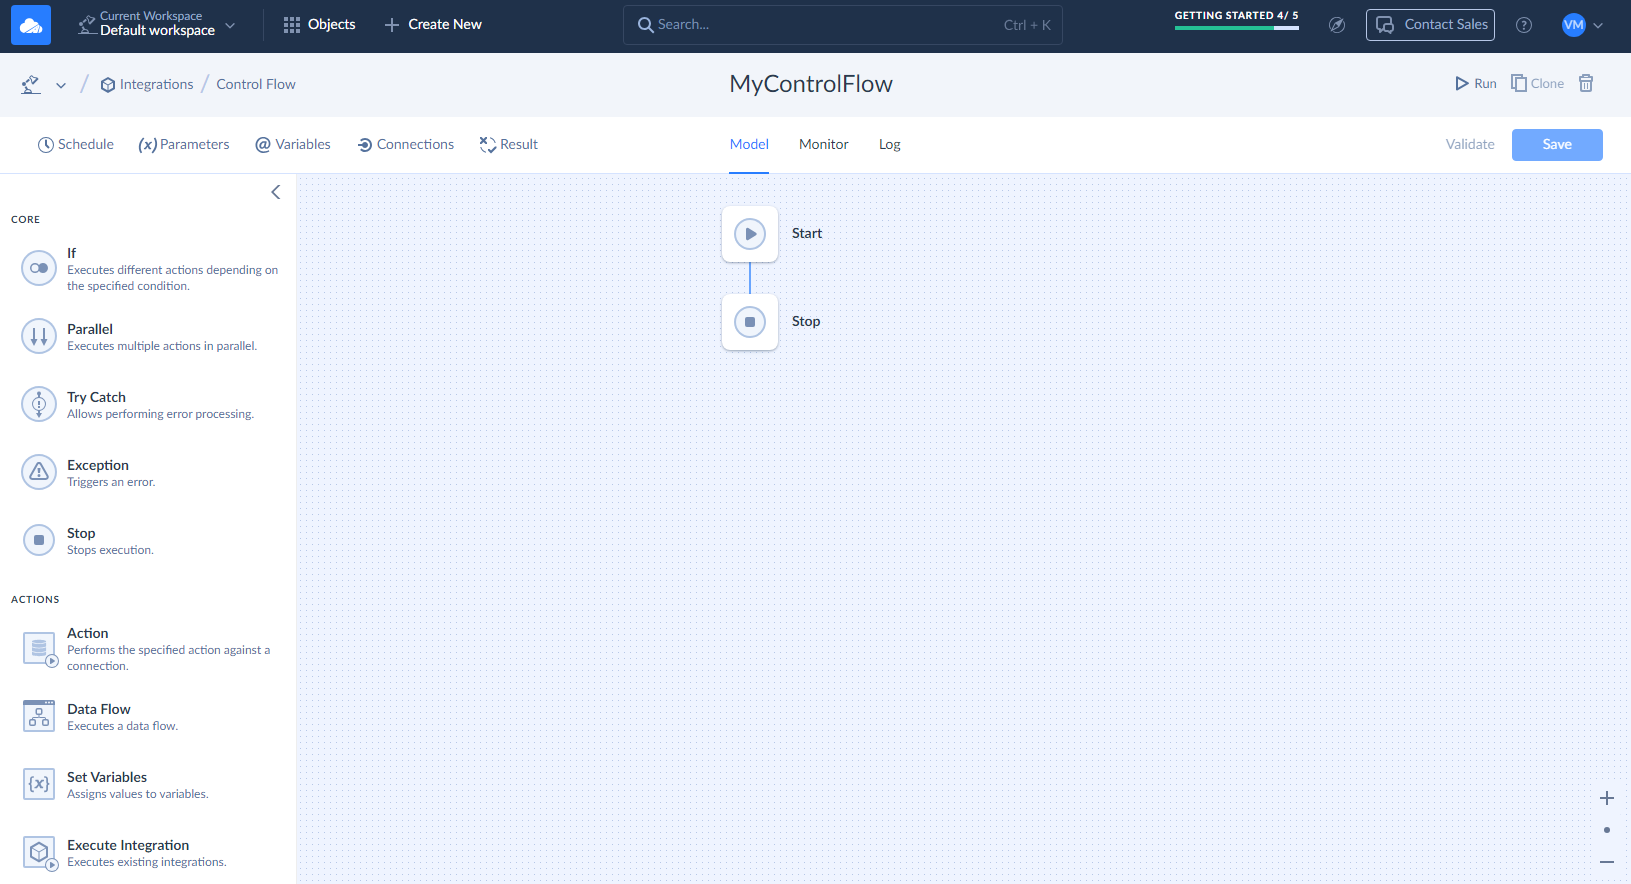Click the Start node on canvas

(750, 234)
